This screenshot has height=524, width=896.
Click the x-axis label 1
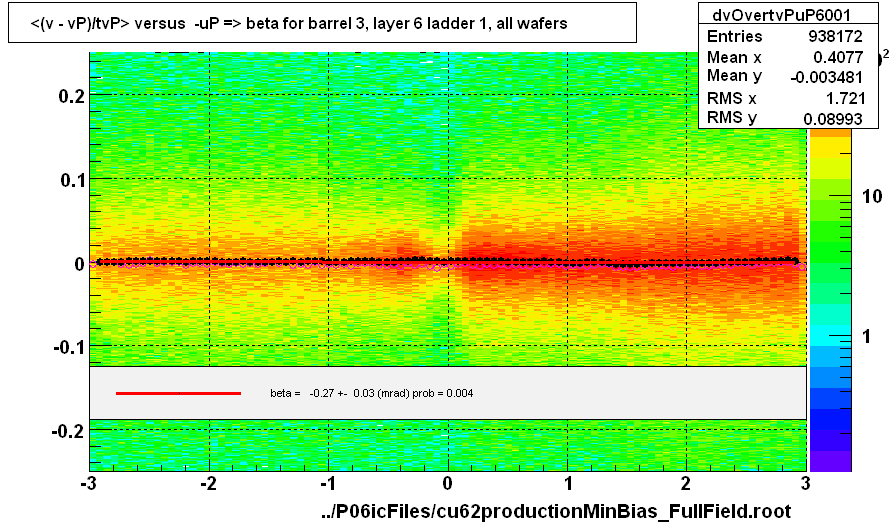[x=569, y=484]
